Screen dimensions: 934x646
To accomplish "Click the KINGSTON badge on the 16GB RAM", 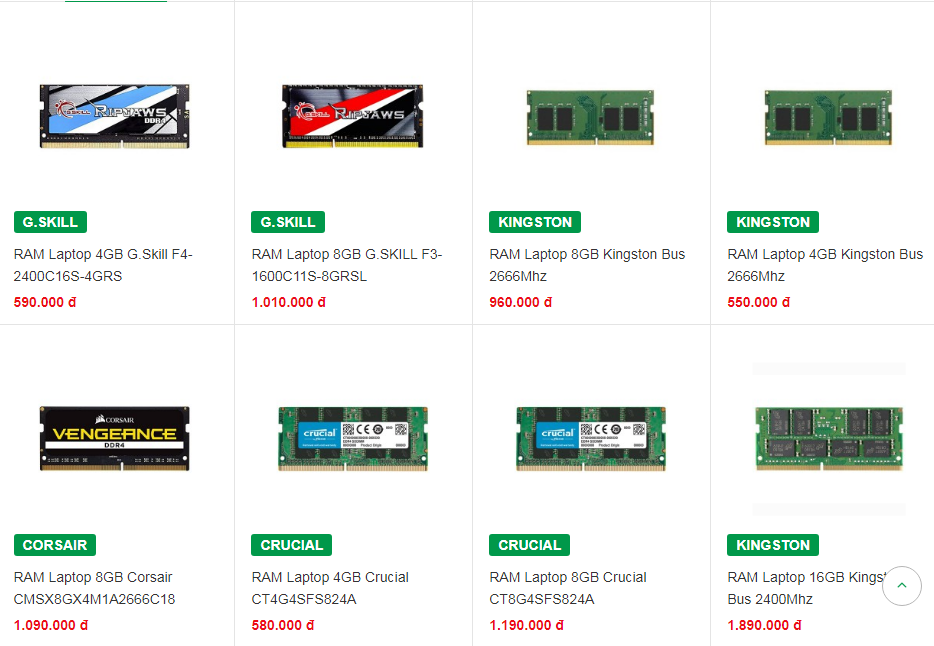I will 773,545.
